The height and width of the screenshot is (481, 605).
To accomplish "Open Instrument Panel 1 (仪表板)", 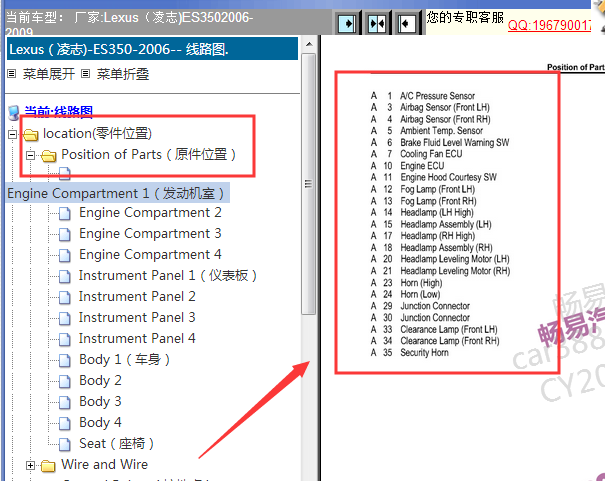I will pyautogui.click(x=168, y=275).
